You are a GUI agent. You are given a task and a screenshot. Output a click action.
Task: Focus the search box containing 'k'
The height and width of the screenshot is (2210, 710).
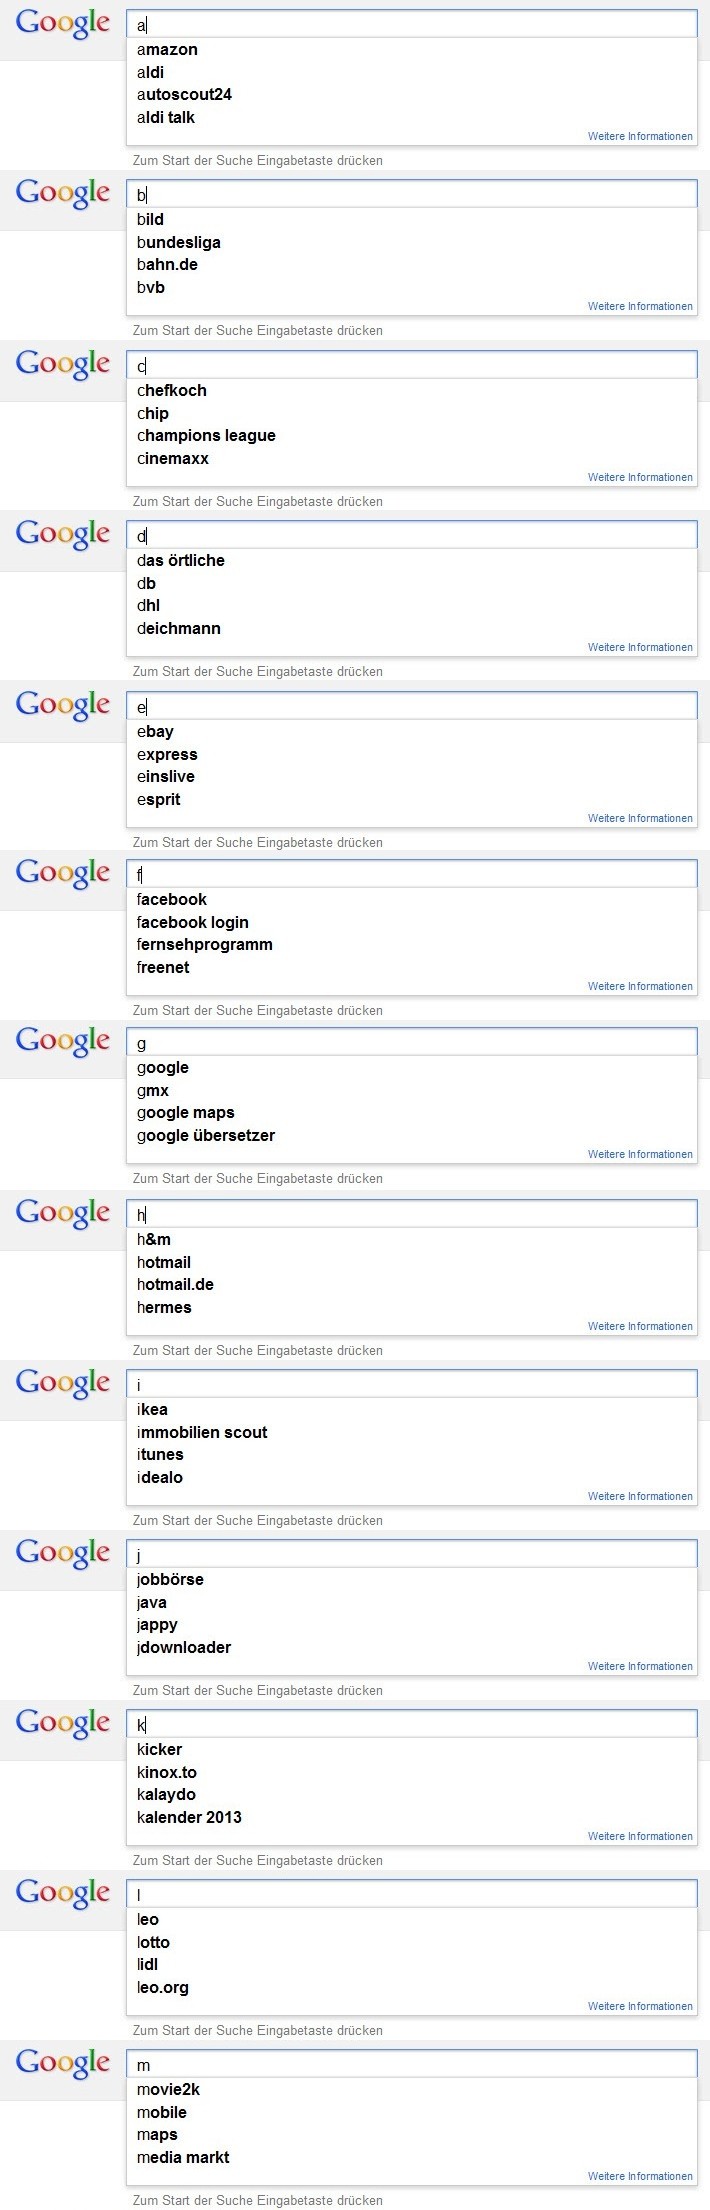(x=412, y=1725)
